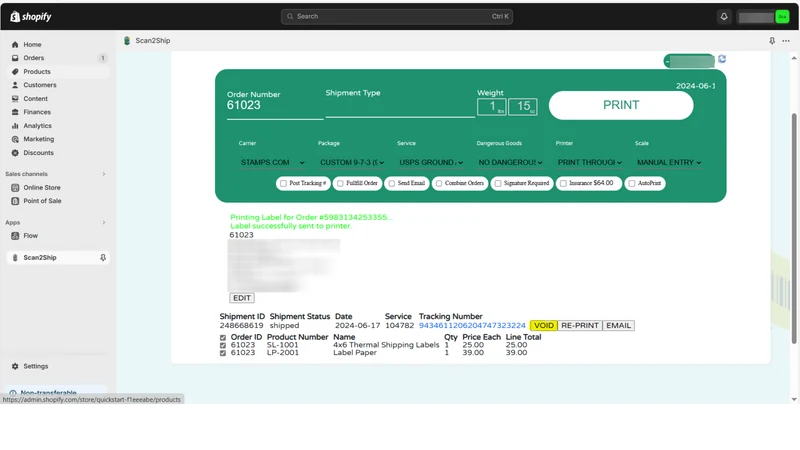Enable Fulfill Order checkbox

(x=340, y=184)
